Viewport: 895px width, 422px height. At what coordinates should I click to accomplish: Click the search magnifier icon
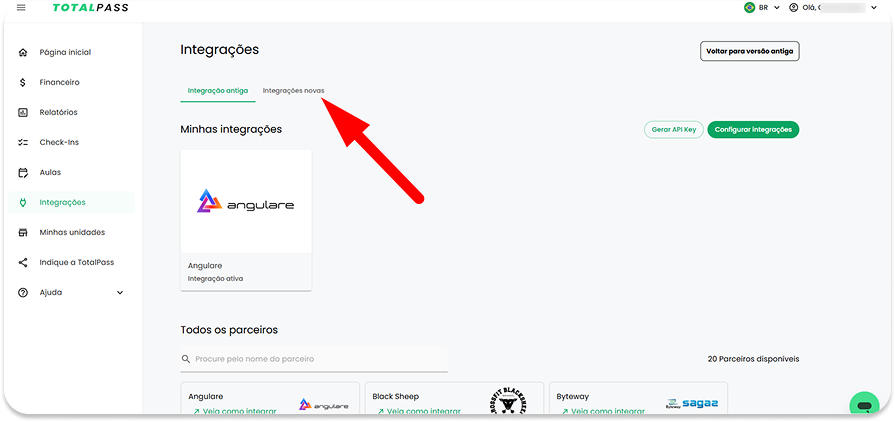coord(186,359)
